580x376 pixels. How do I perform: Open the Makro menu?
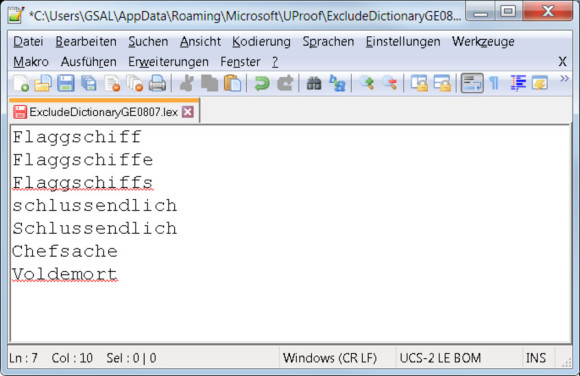point(31,62)
